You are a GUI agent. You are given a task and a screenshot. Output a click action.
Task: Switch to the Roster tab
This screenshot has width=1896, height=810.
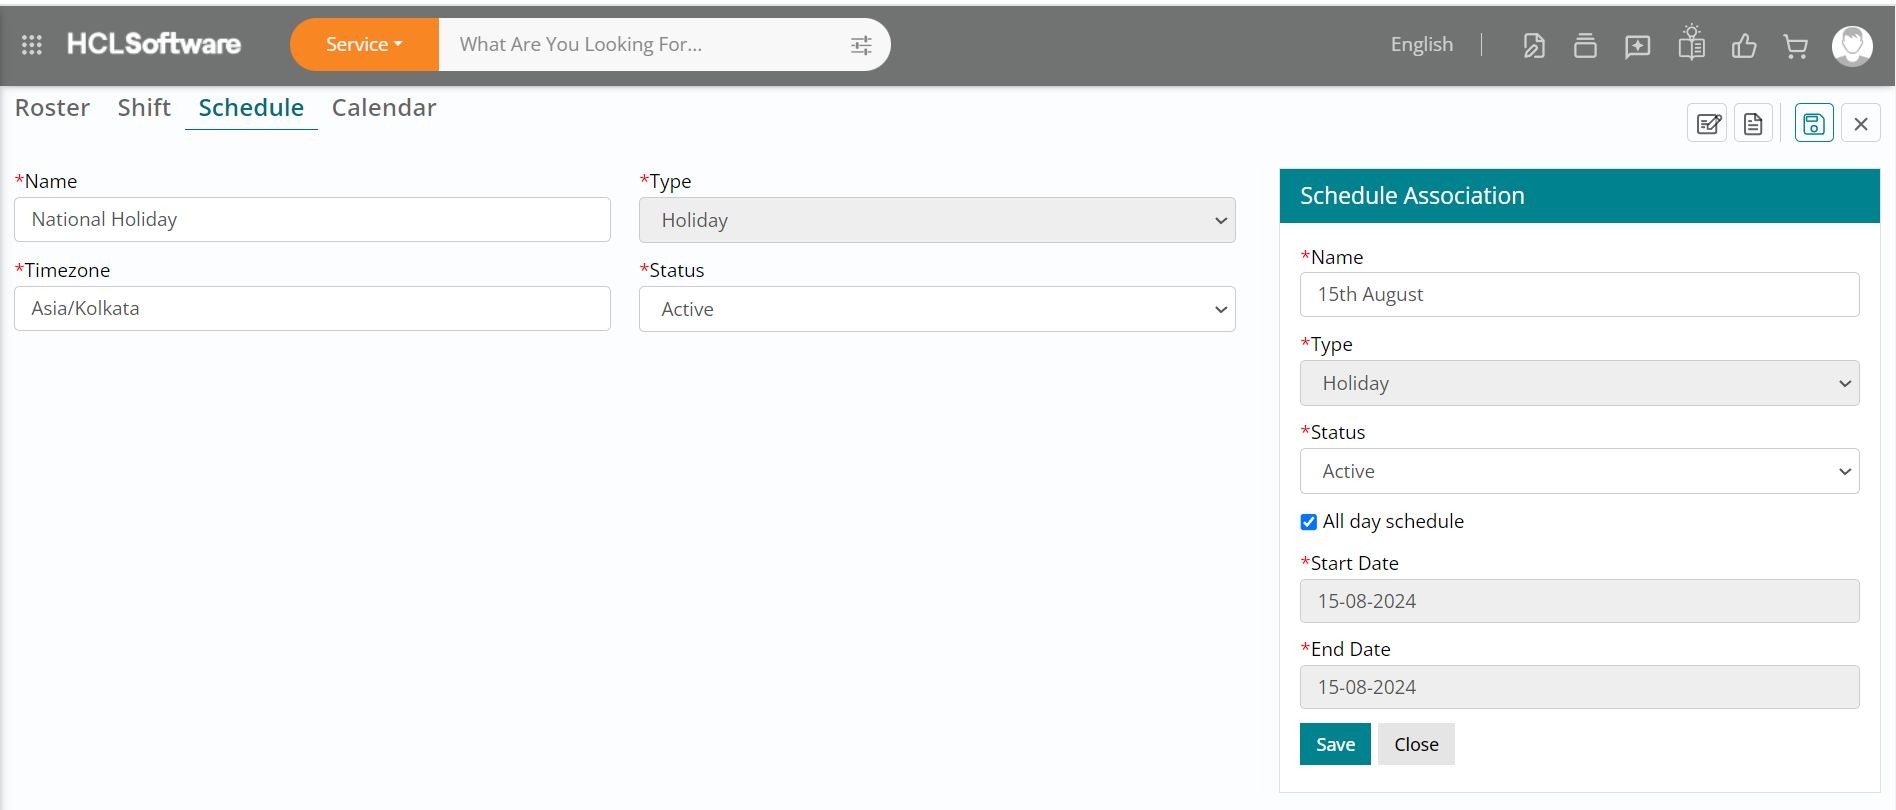(x=52, y=108)
